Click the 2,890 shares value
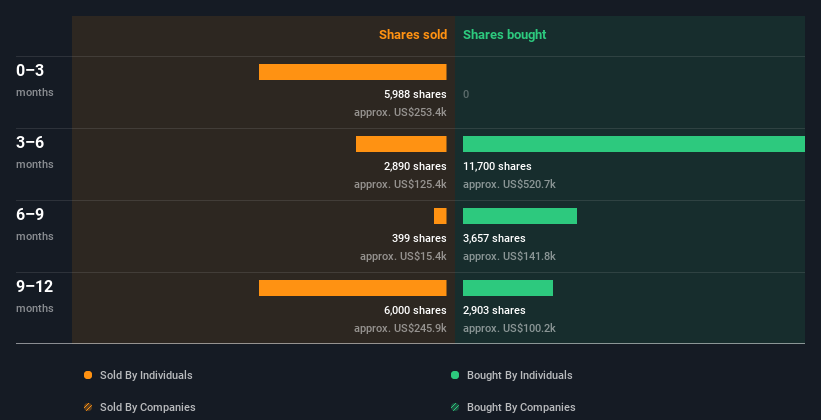 point(415,166)
